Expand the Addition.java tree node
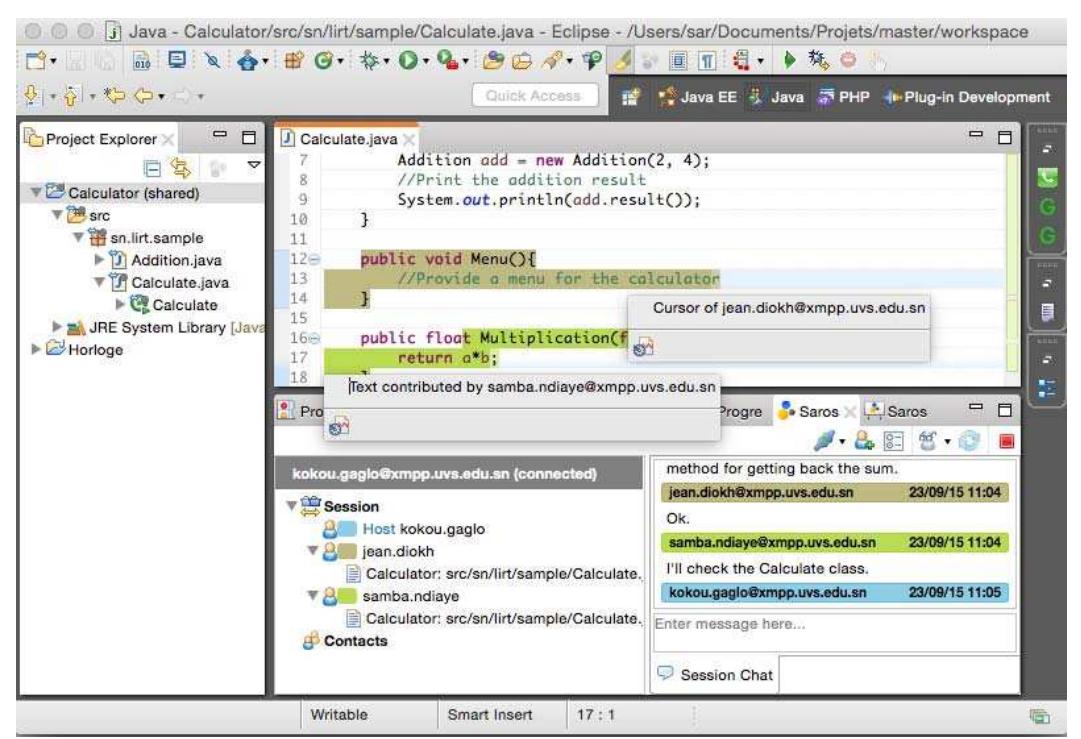 pos(99,259)
